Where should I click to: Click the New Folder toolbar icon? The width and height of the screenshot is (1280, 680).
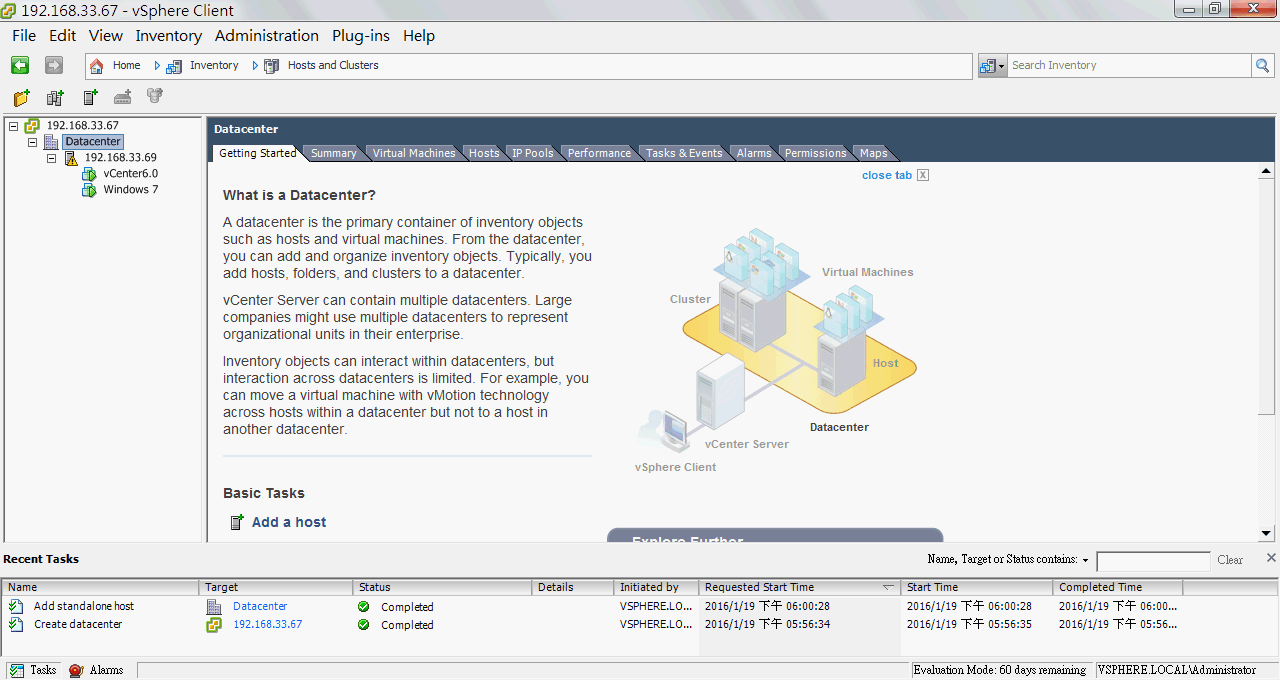(x=22, y=97)
